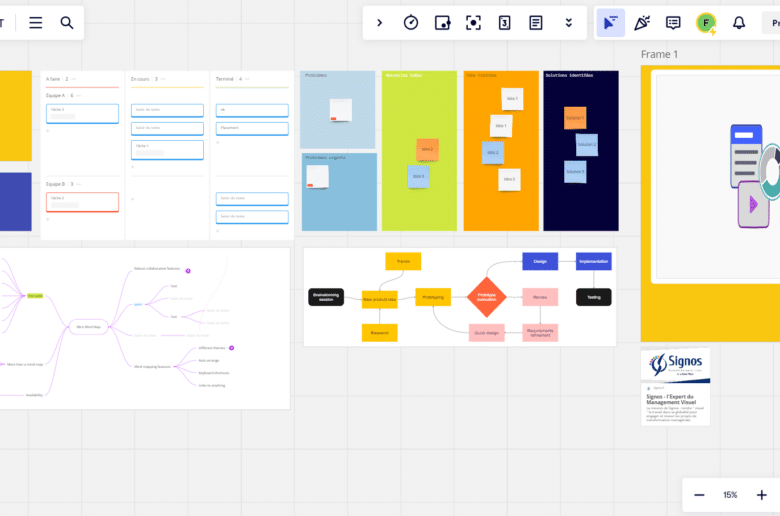Screen dimensions: 780x516
Task: Zoom in with the plus button
Action: point(761,495)
